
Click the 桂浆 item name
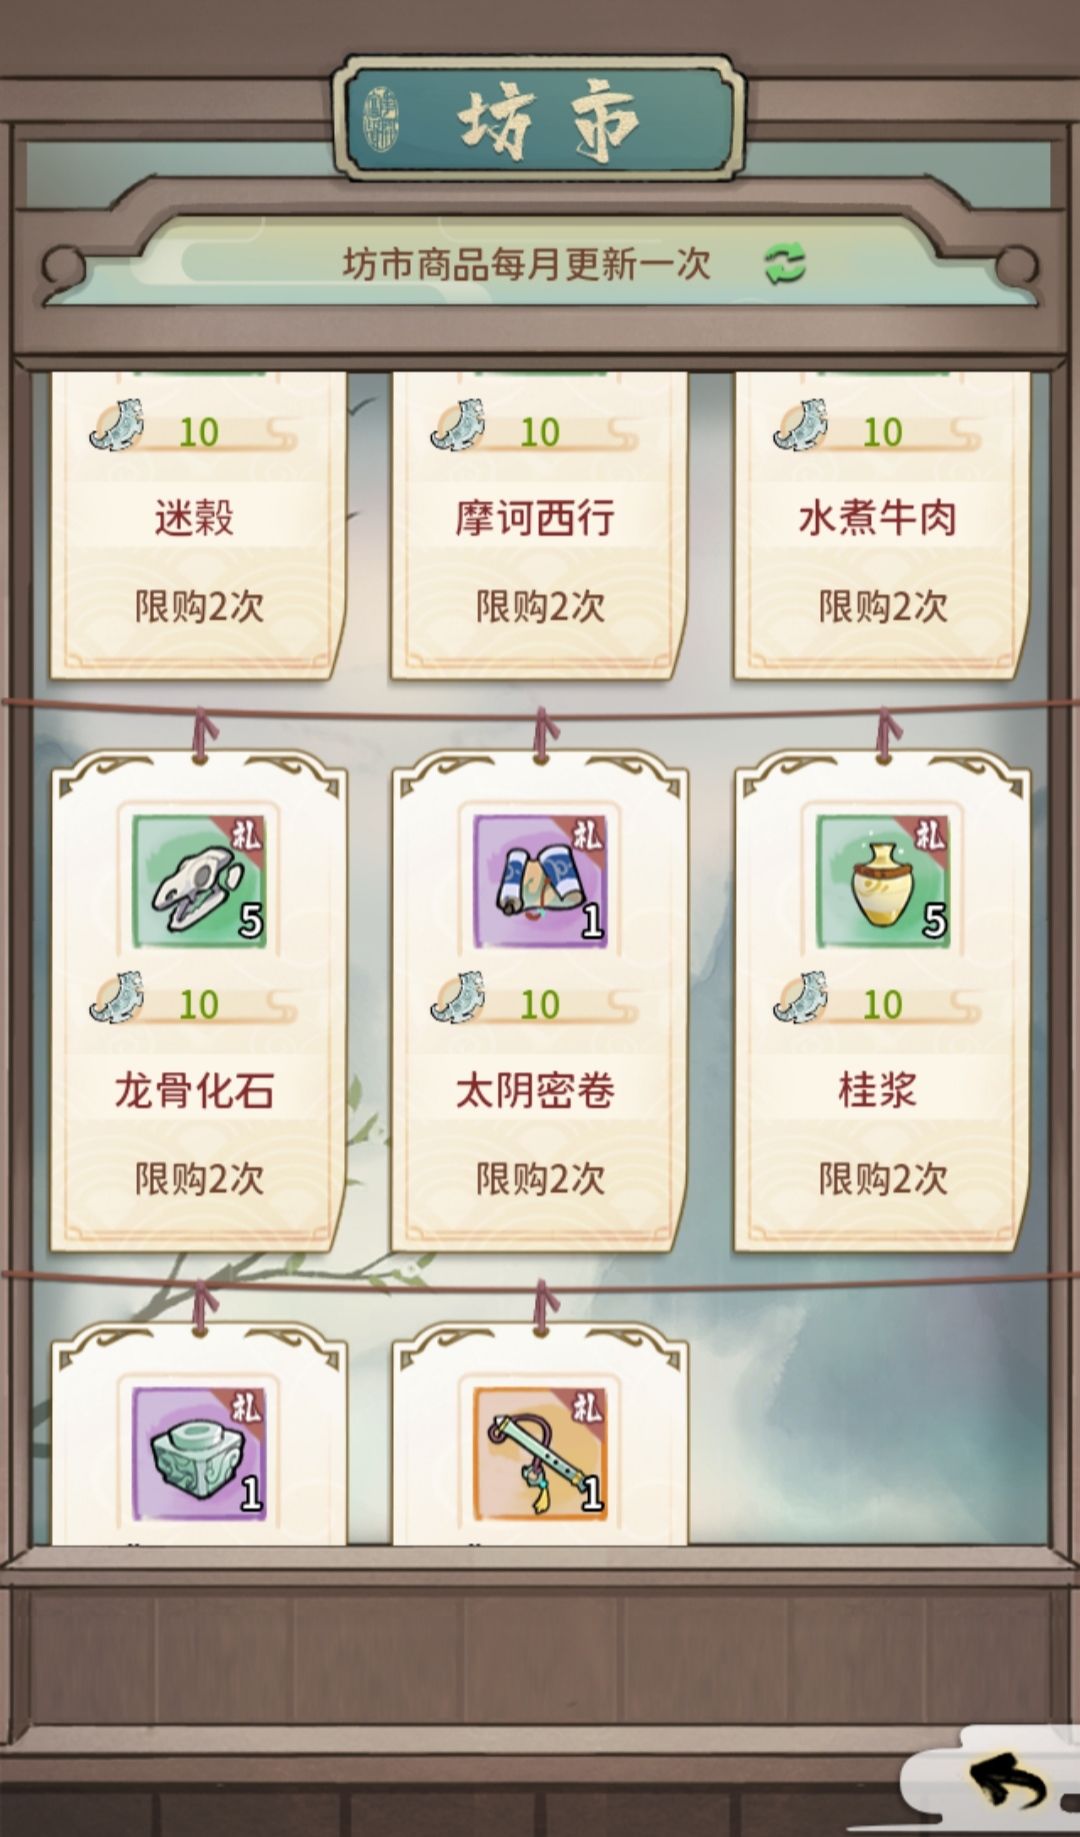[x=877, y=1091]
